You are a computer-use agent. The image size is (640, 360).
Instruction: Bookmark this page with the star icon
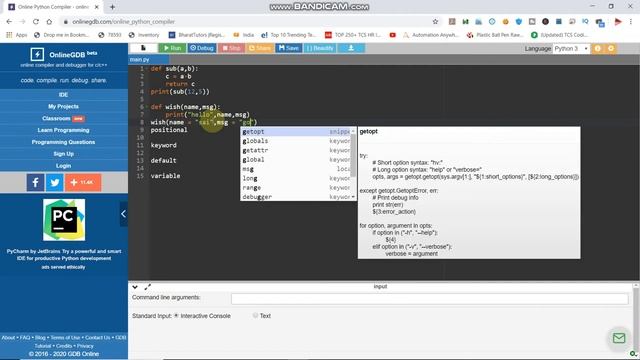coord(435,22)
